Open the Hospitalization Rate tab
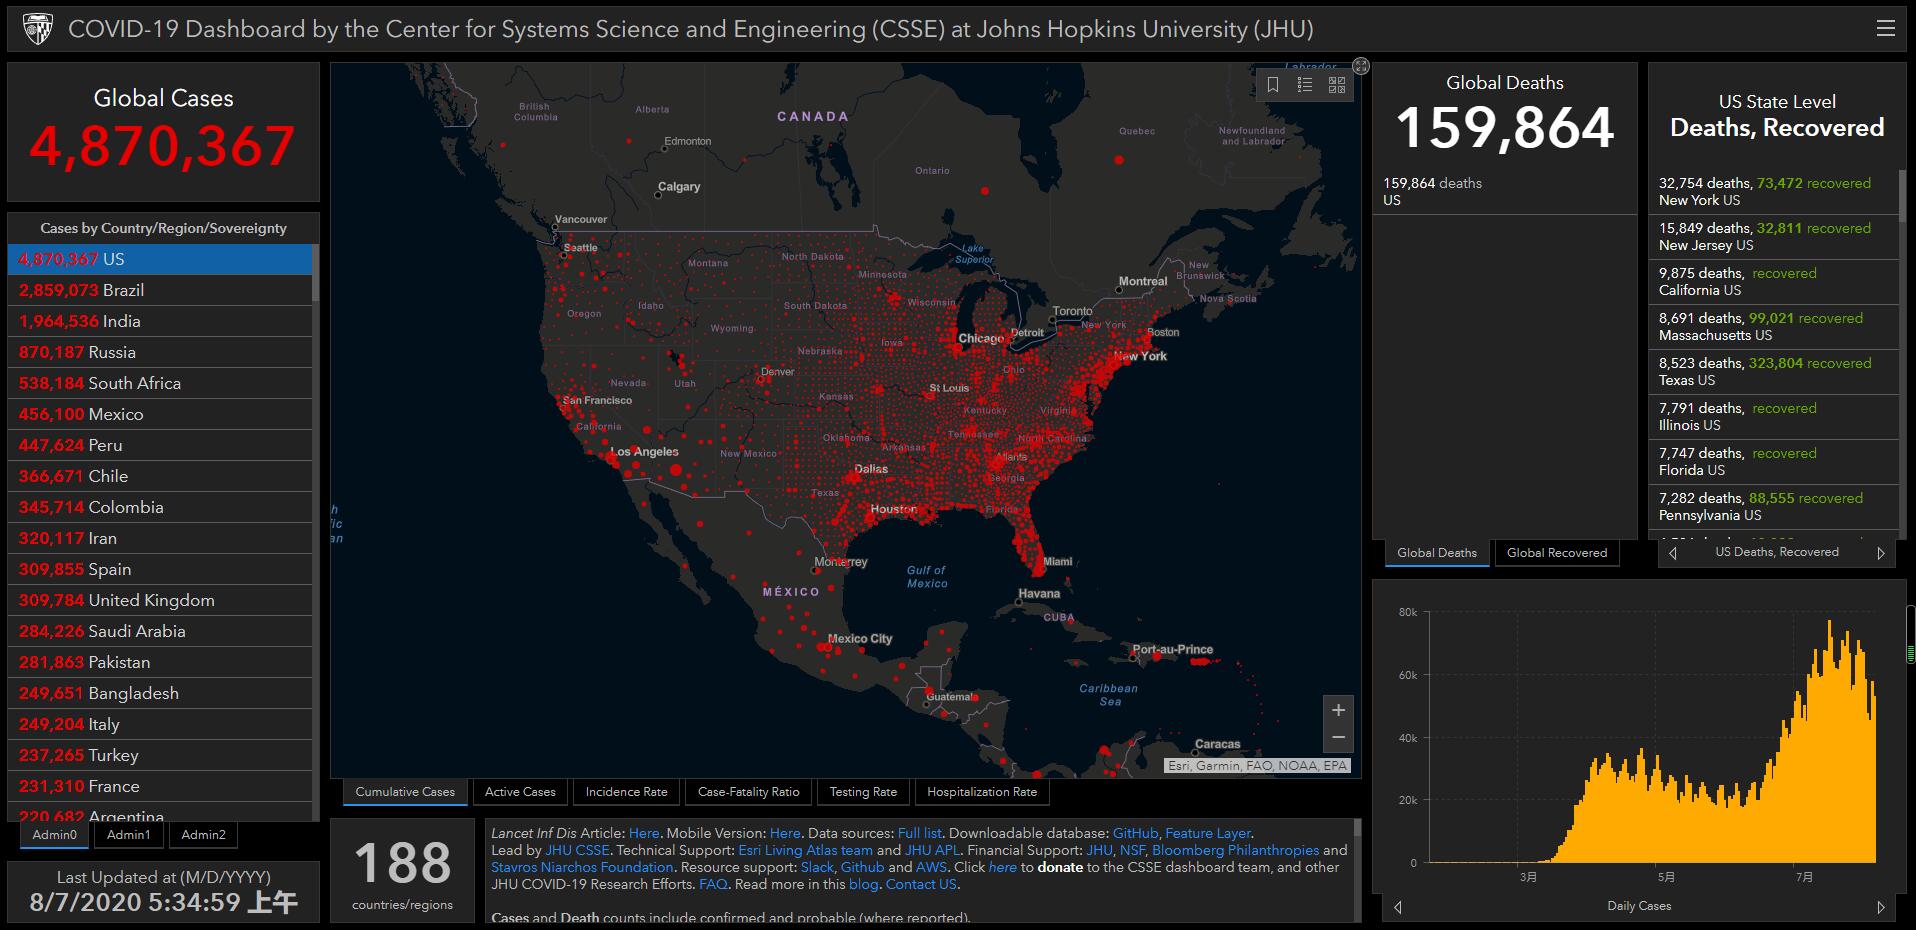 [982, 792]
